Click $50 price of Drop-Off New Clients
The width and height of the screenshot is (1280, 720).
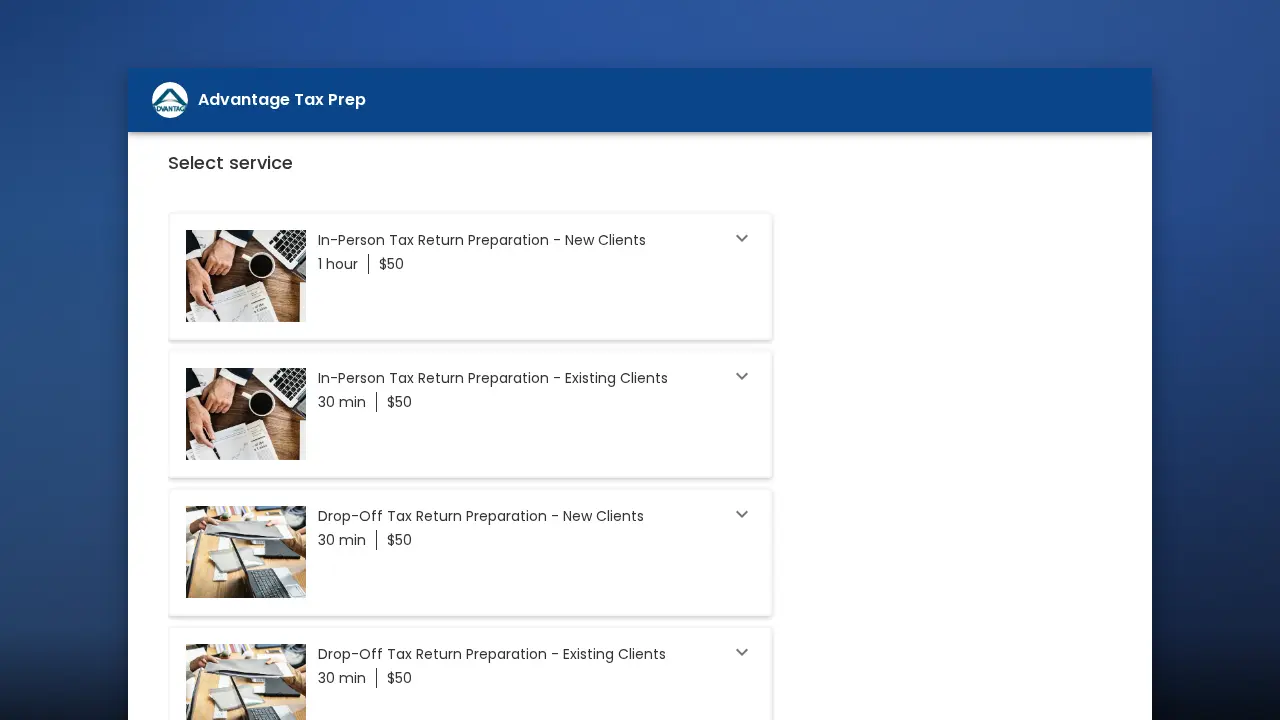[x=399, y=540]
